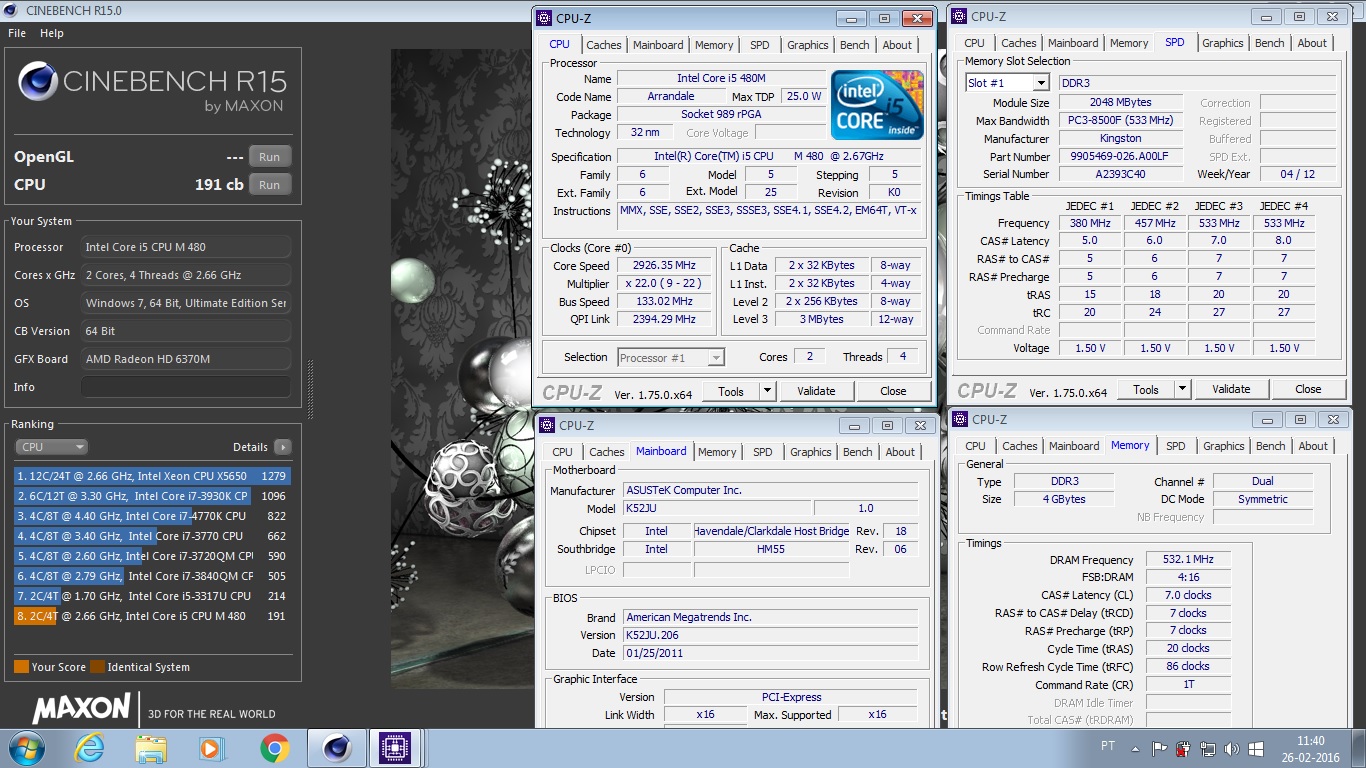The width and height of the screenshot is (1366, 768).
Task: Click Validate in CPU tab window
Action: pos(816,391)
